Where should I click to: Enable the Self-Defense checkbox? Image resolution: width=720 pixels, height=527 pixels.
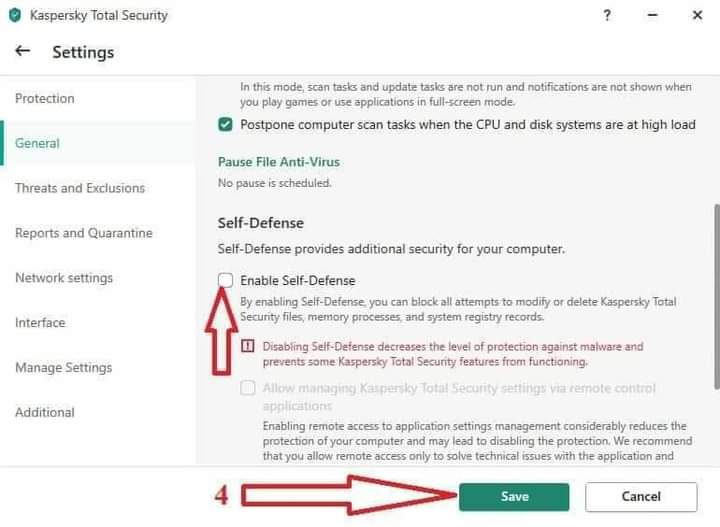(225, 280)
